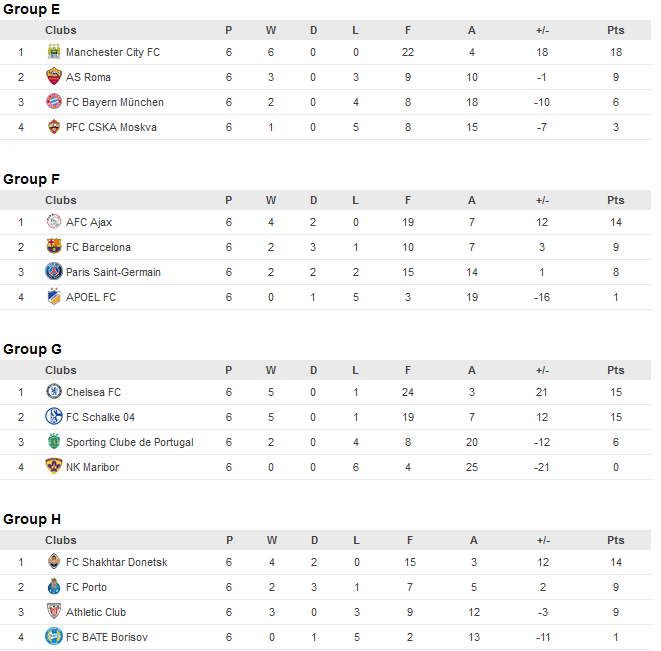Image resolution: width=661 pixels, height=651 pixels.
Task: Click the FC Bayern München logo
Action: point(54,102)
